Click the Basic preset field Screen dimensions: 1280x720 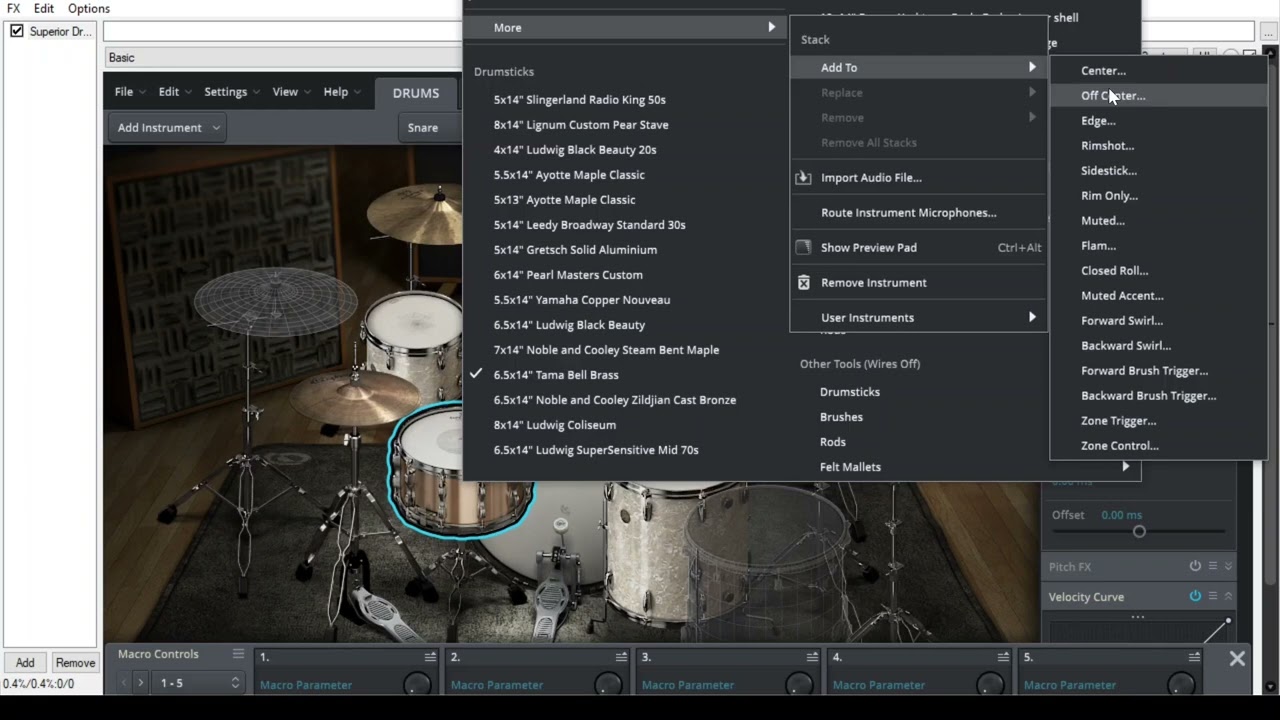click(284, 58)
